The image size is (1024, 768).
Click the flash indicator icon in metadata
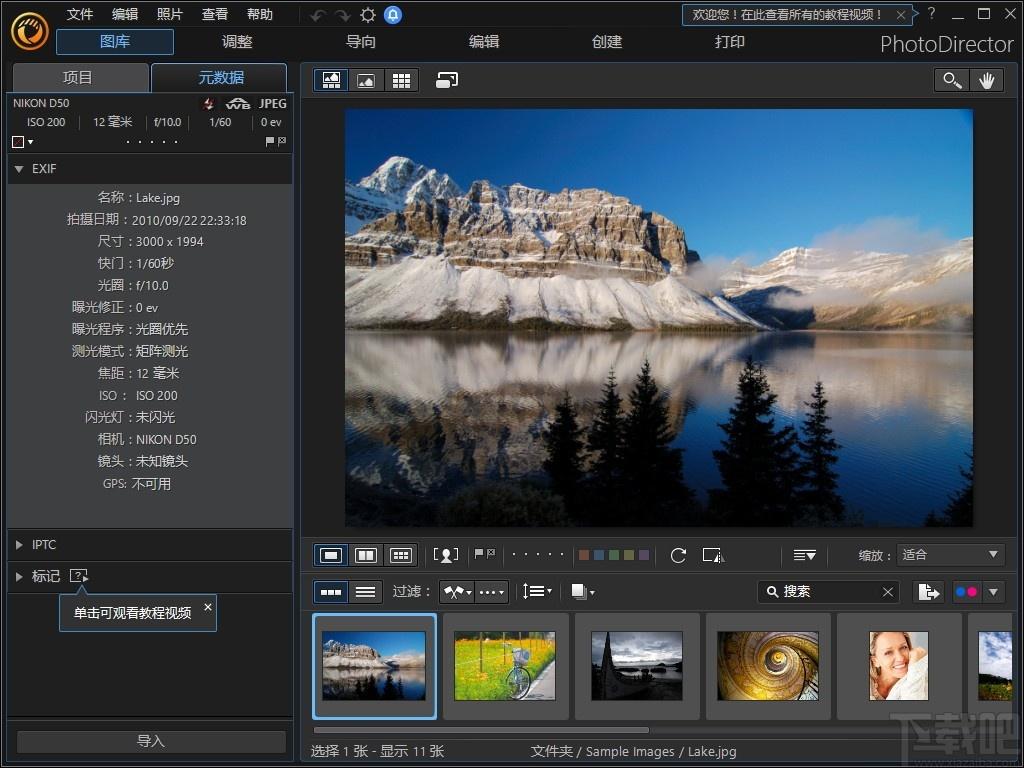click(208, 104)
